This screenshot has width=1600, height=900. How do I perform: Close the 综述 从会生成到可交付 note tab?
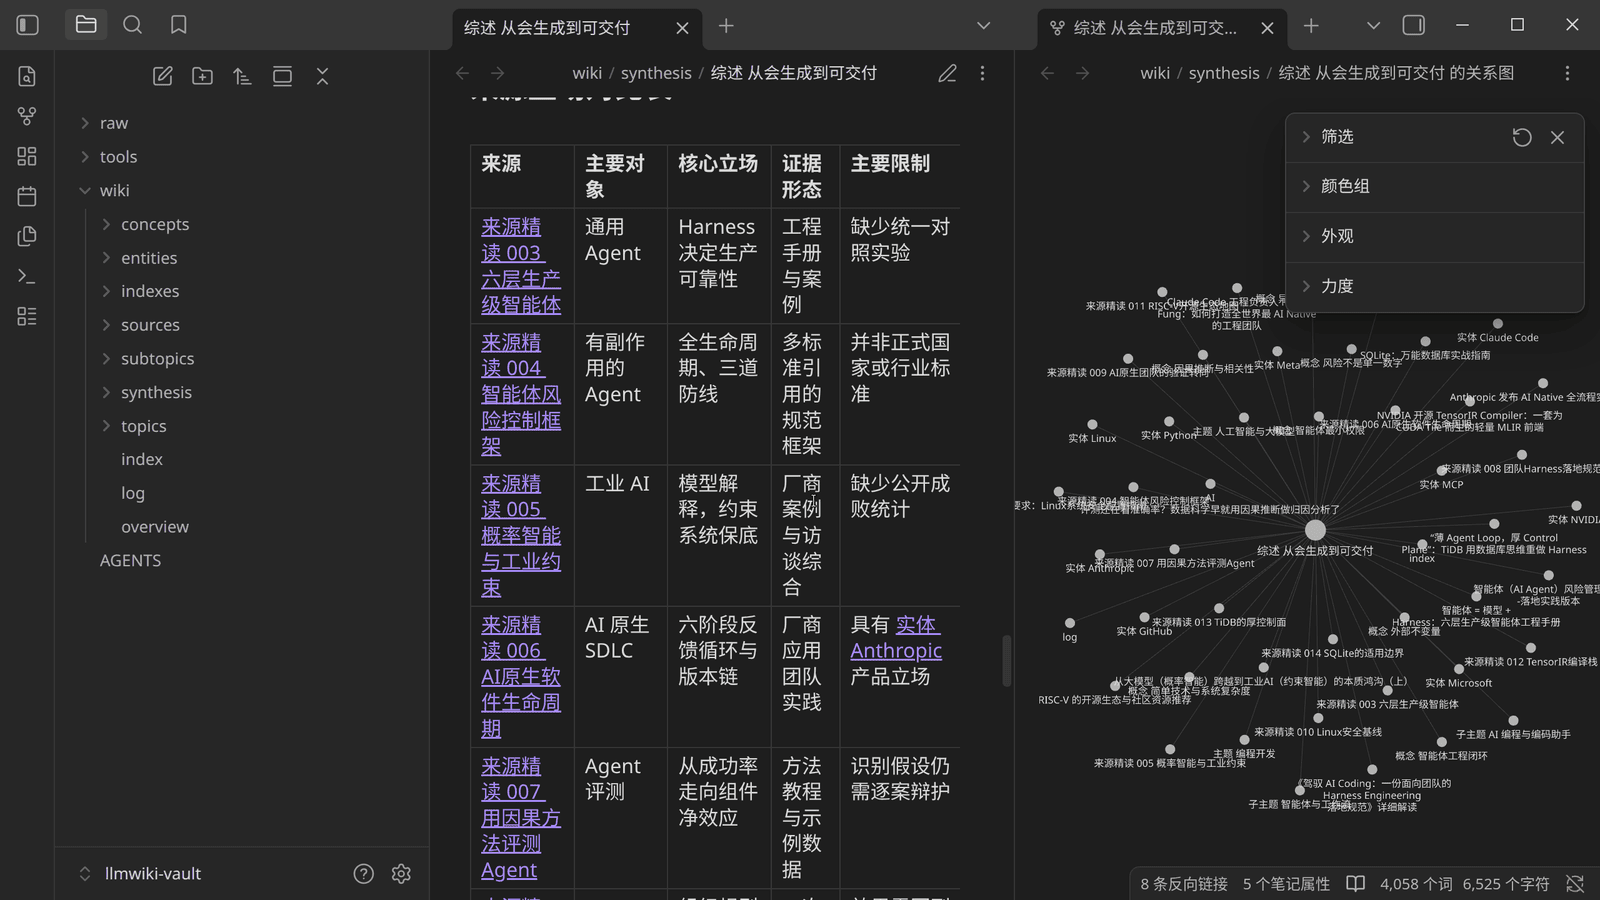click(x=682, y=28)
